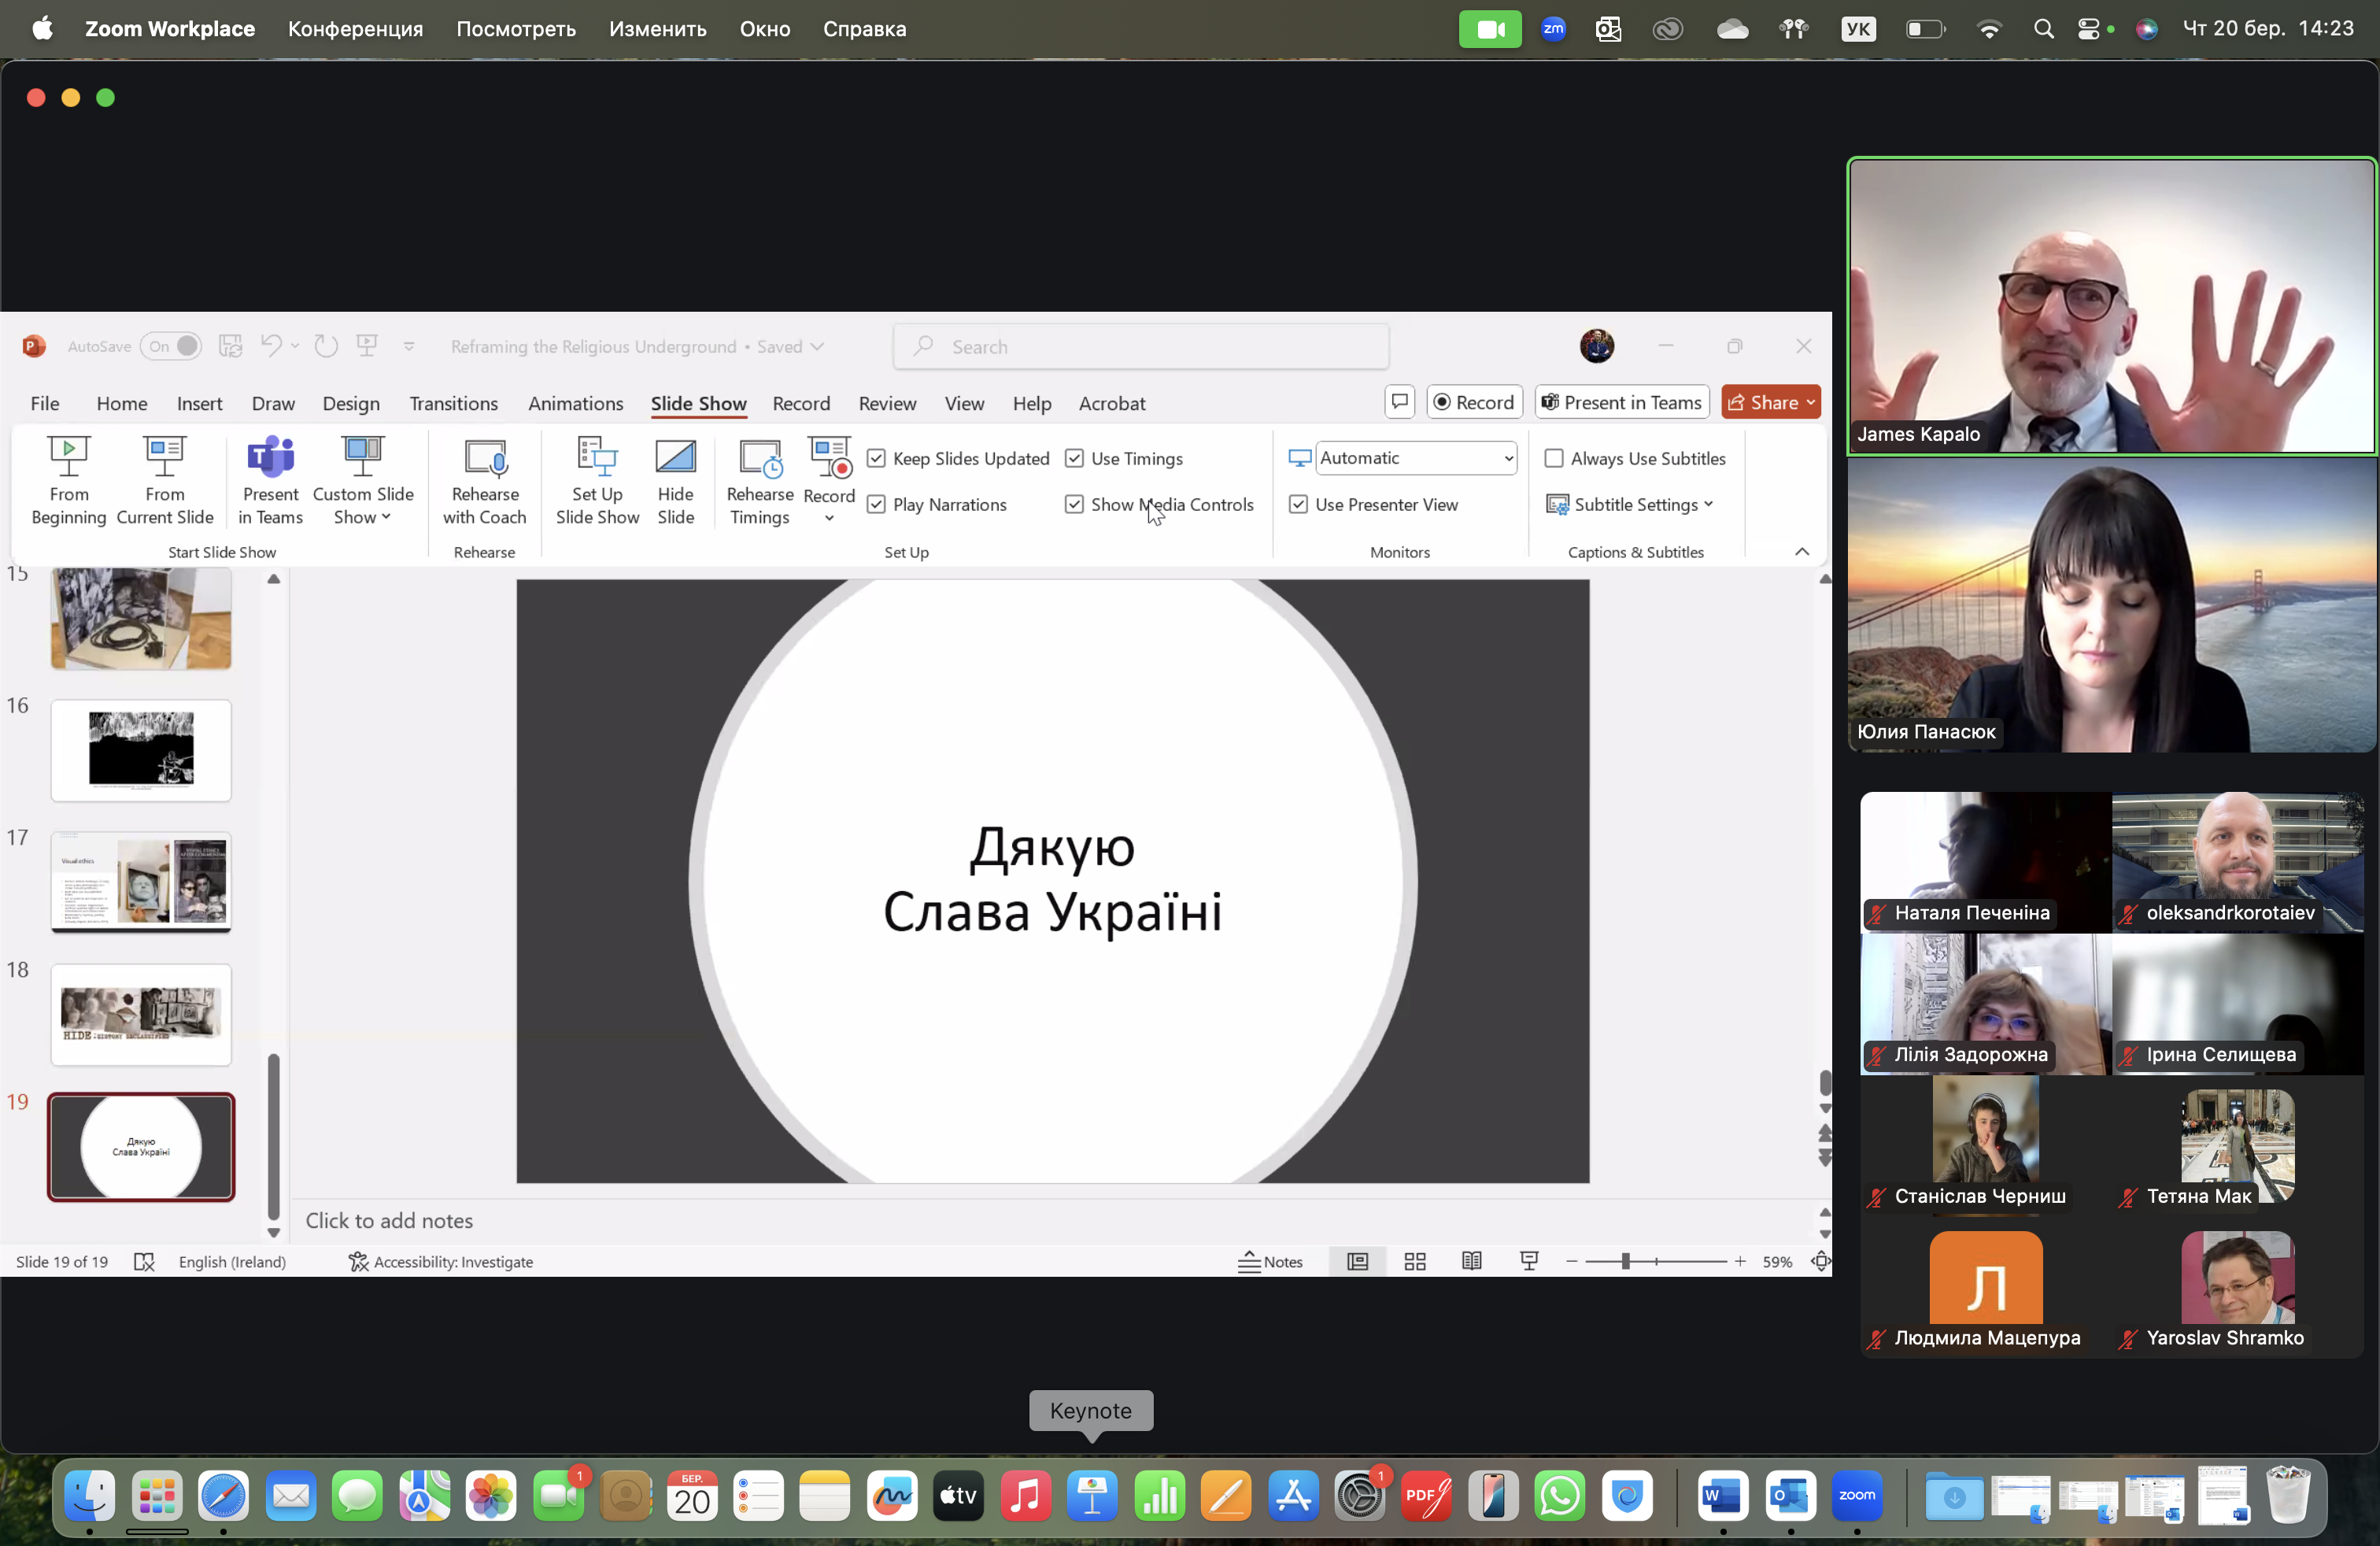This screenshot has height=1546, width=2380.
Task: Open the Справка menu
Action: (864, 29)
